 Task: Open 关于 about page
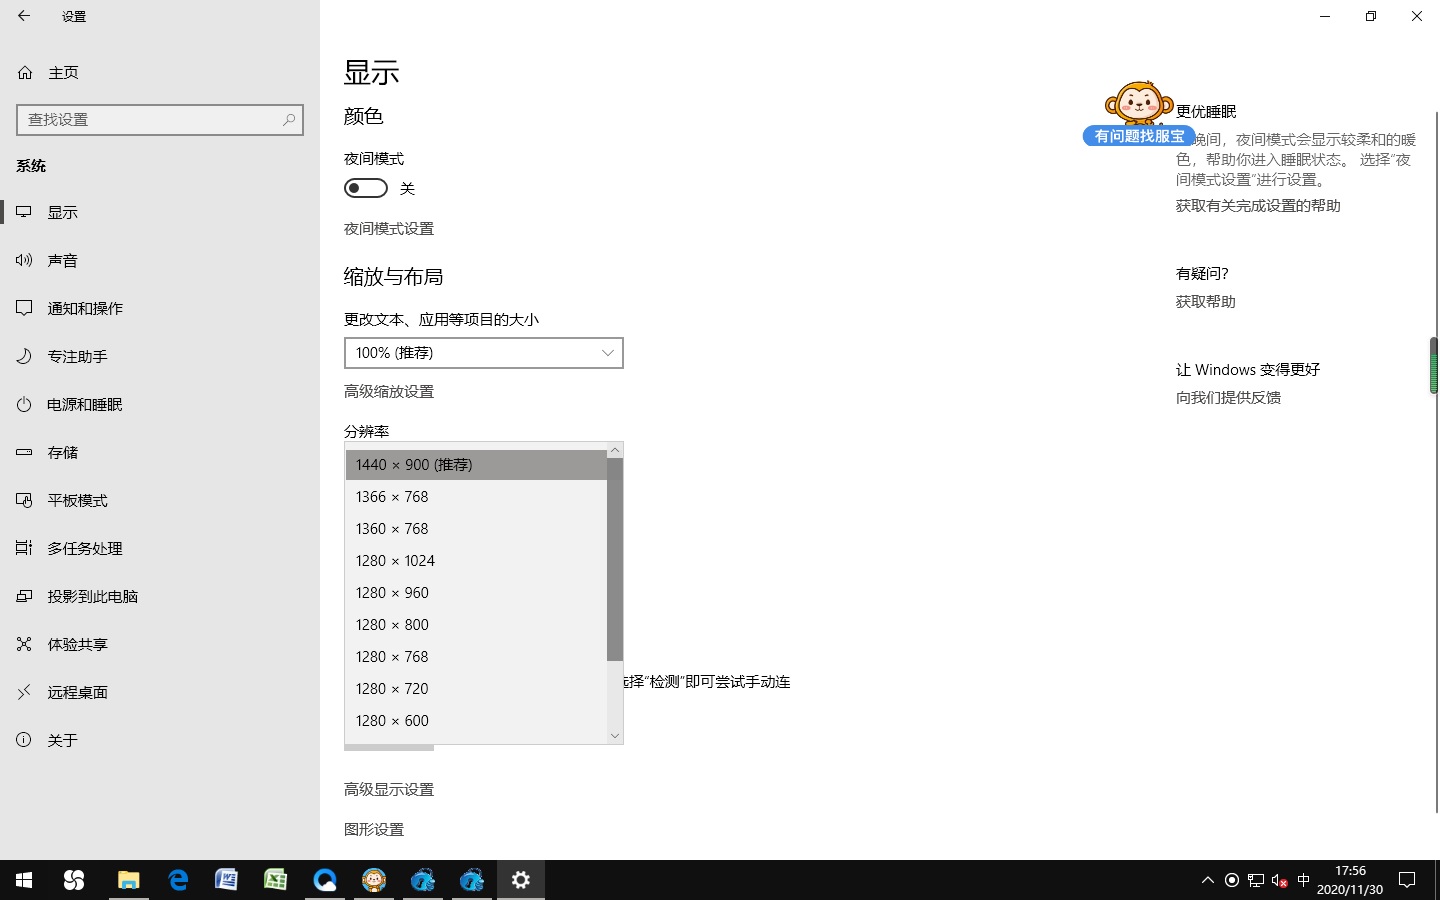tap(160, 740)
